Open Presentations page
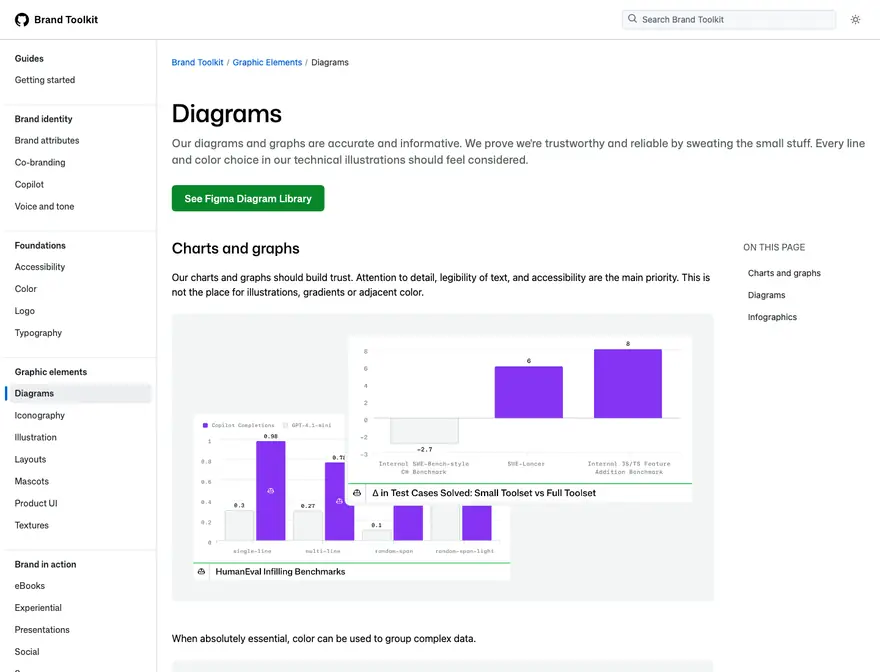This screenshot has height=672, width=880. (42, 629)
